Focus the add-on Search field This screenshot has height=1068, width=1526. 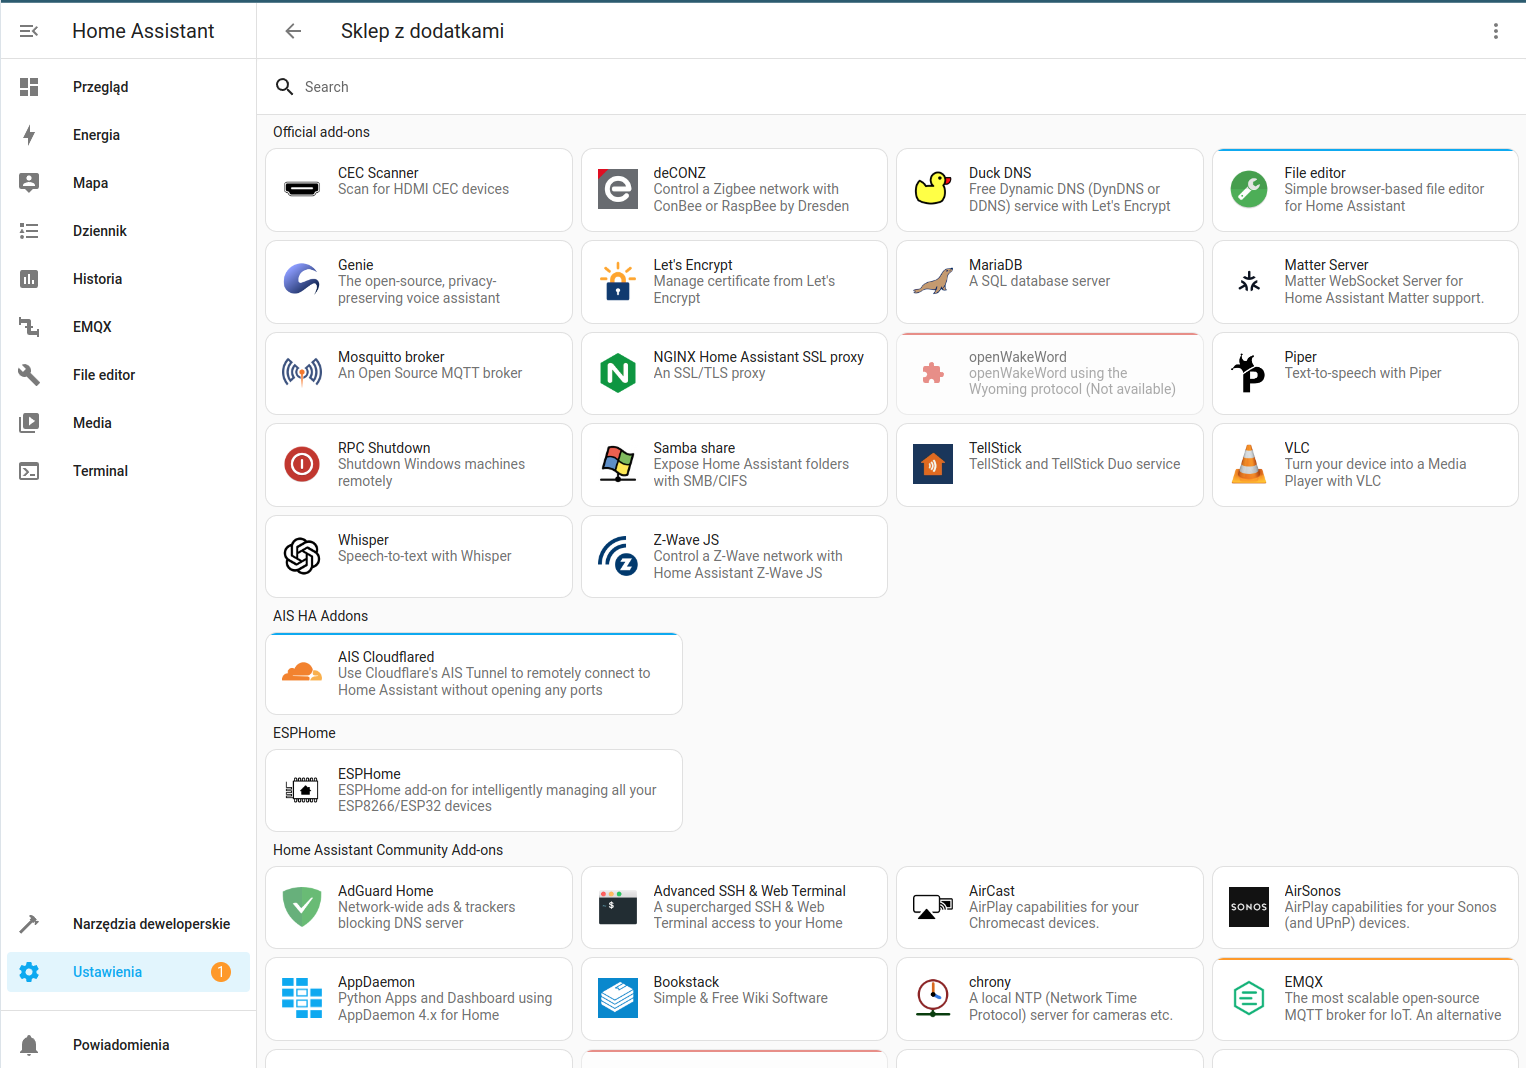891,87
